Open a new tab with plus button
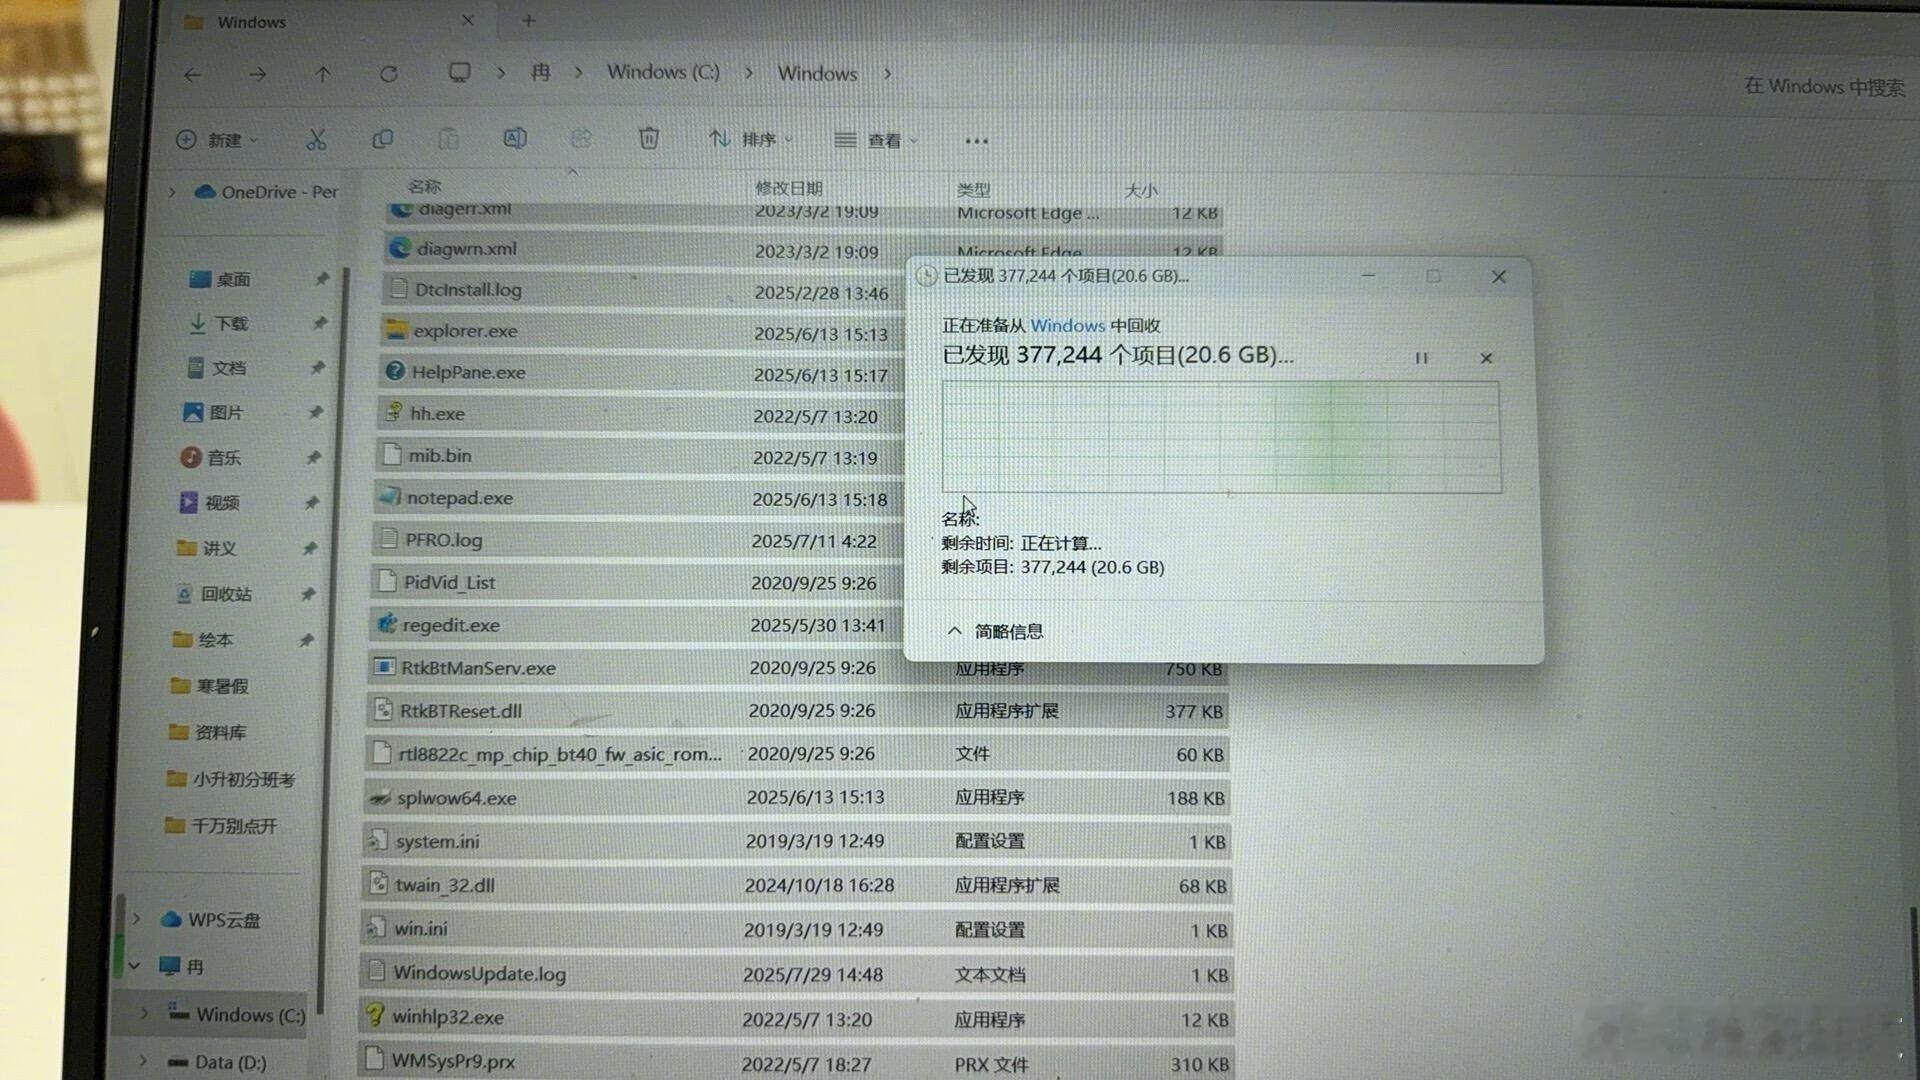Image resolution: width=1920 pixels, height=1080 pixels. 529,20
